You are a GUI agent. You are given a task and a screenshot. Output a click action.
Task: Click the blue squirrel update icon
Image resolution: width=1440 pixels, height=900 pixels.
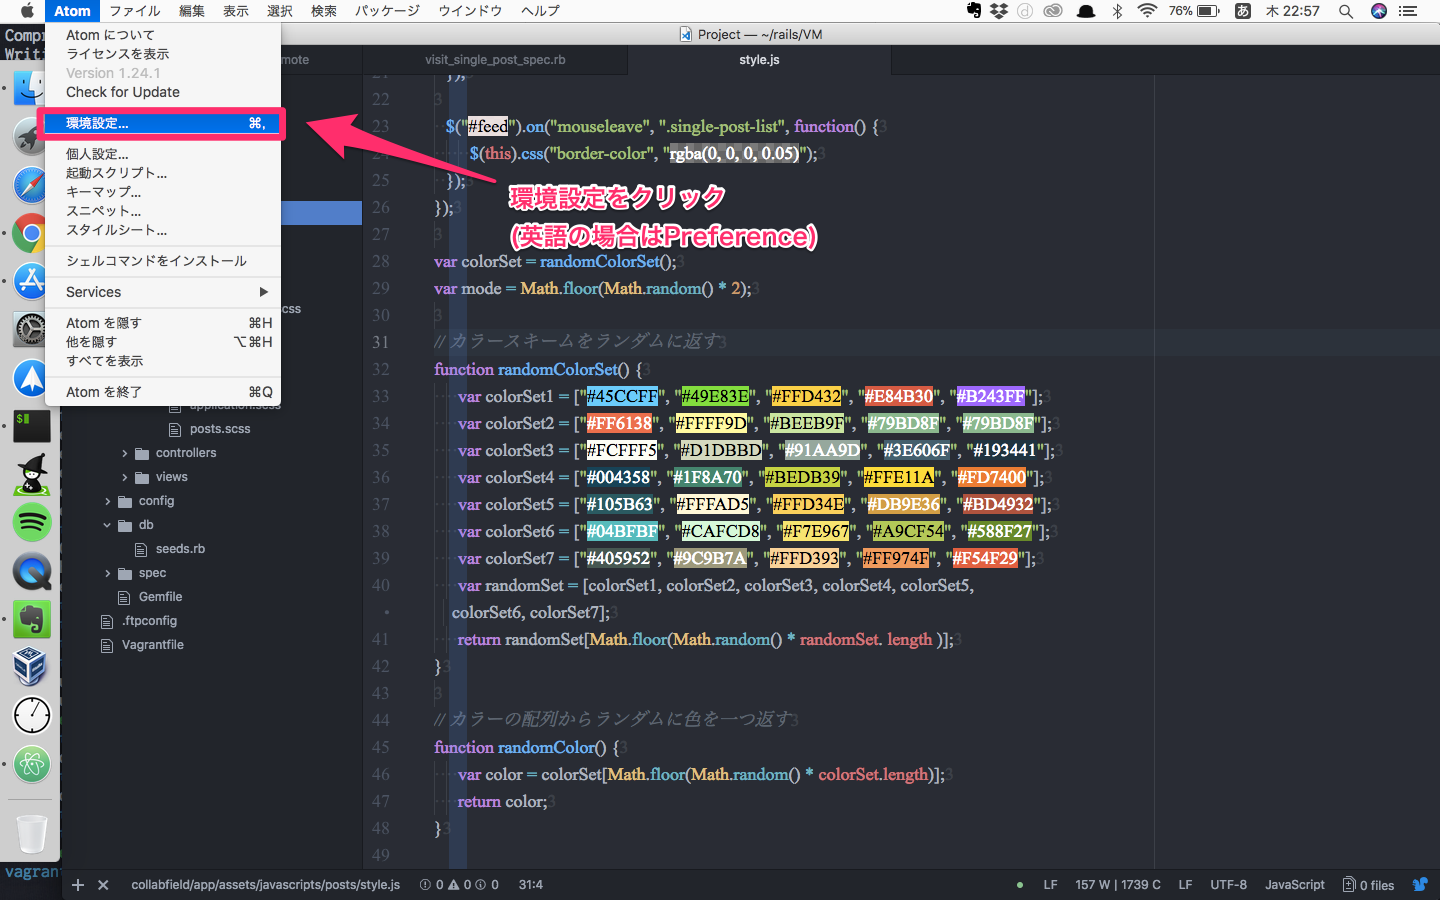pos(1420,884)
